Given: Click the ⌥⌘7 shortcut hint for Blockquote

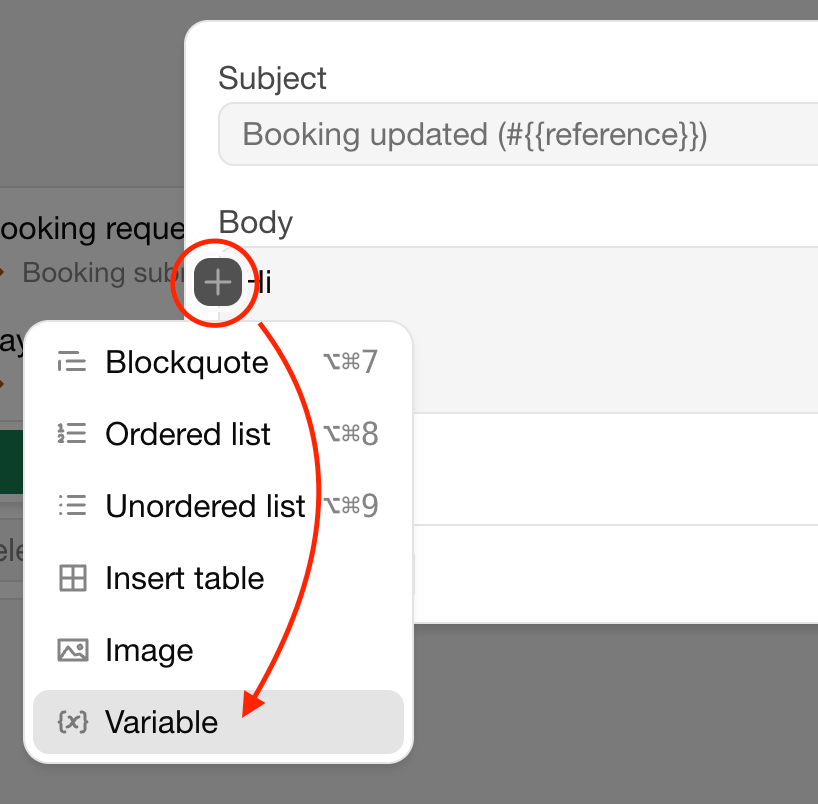Looking at the screenshot, I should point(350,362).
